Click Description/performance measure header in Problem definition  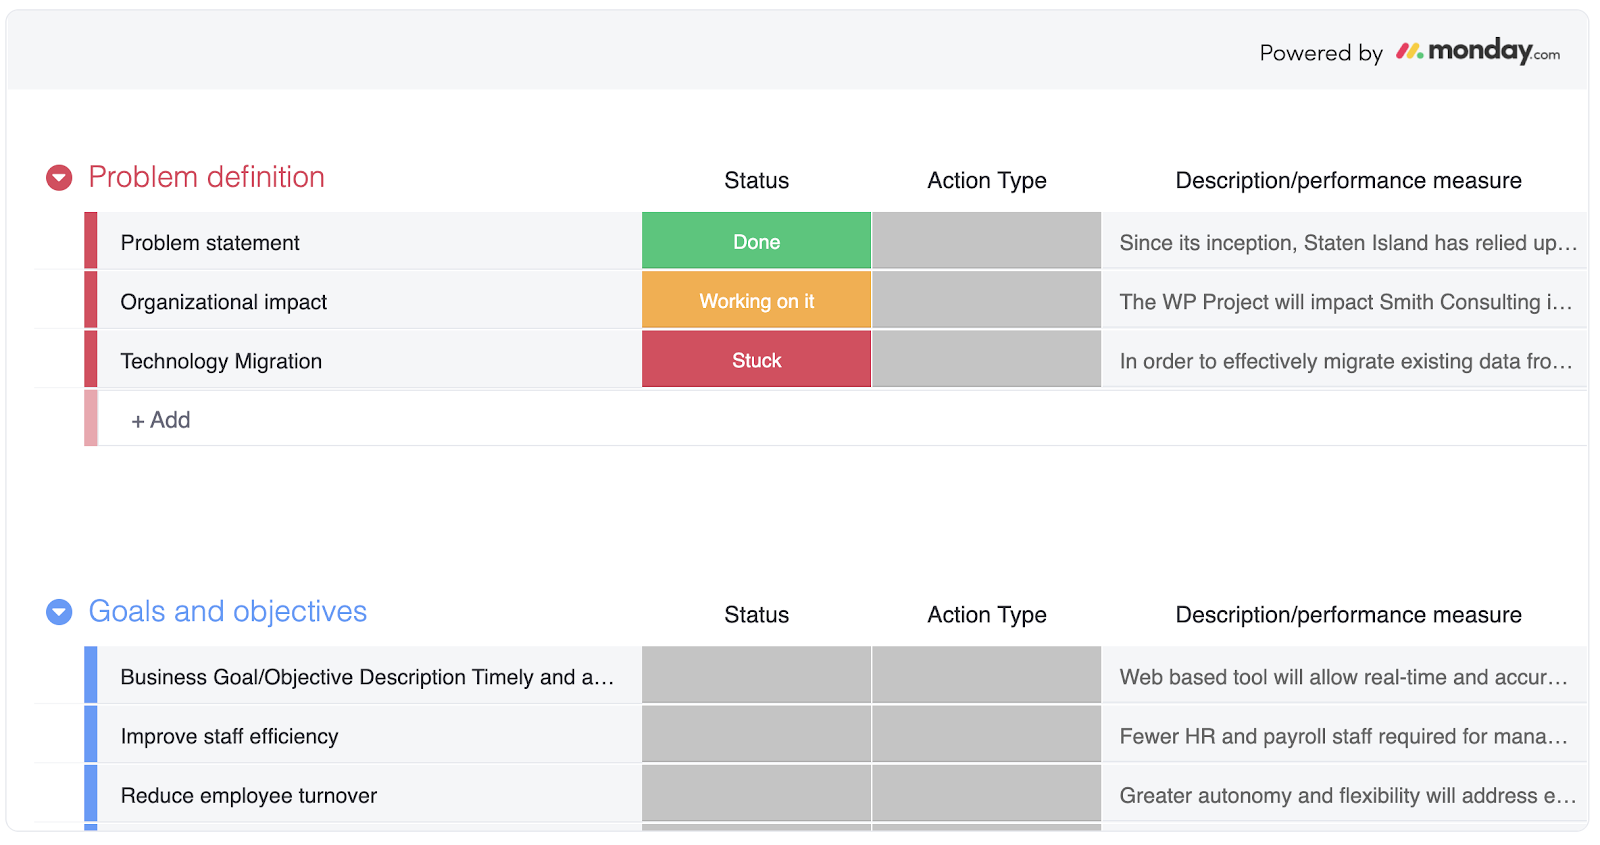[x=1348, y=181]
